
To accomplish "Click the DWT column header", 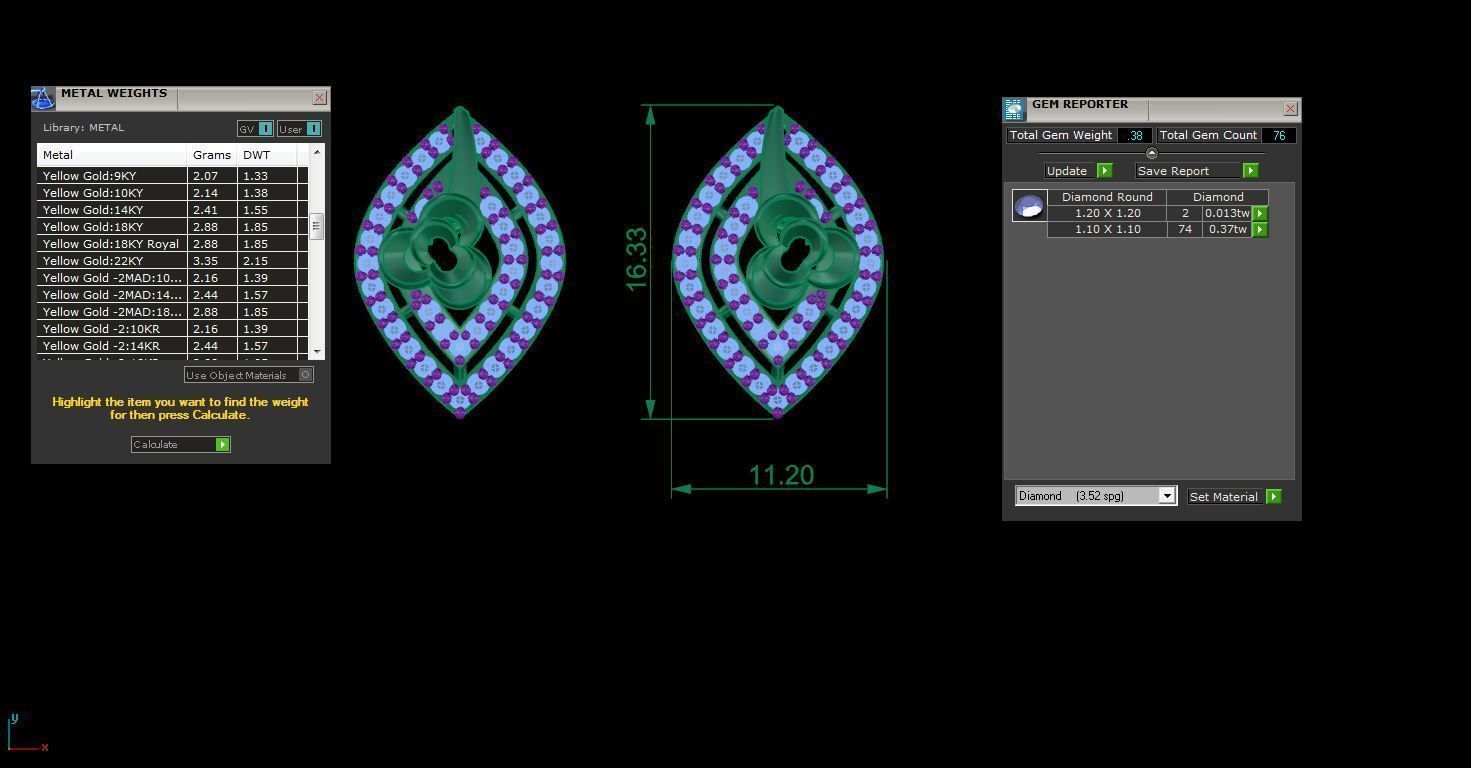I will tap(266, 155).
